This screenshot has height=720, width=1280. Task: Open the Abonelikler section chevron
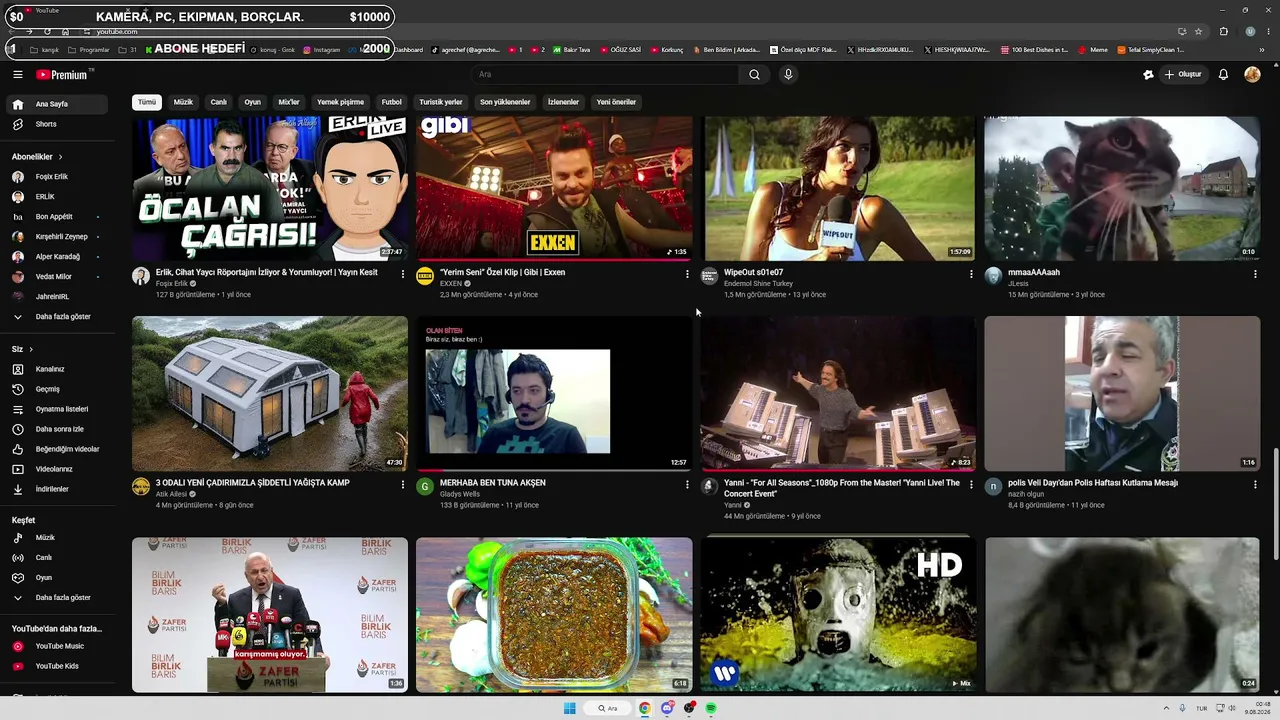coord(60,157)
